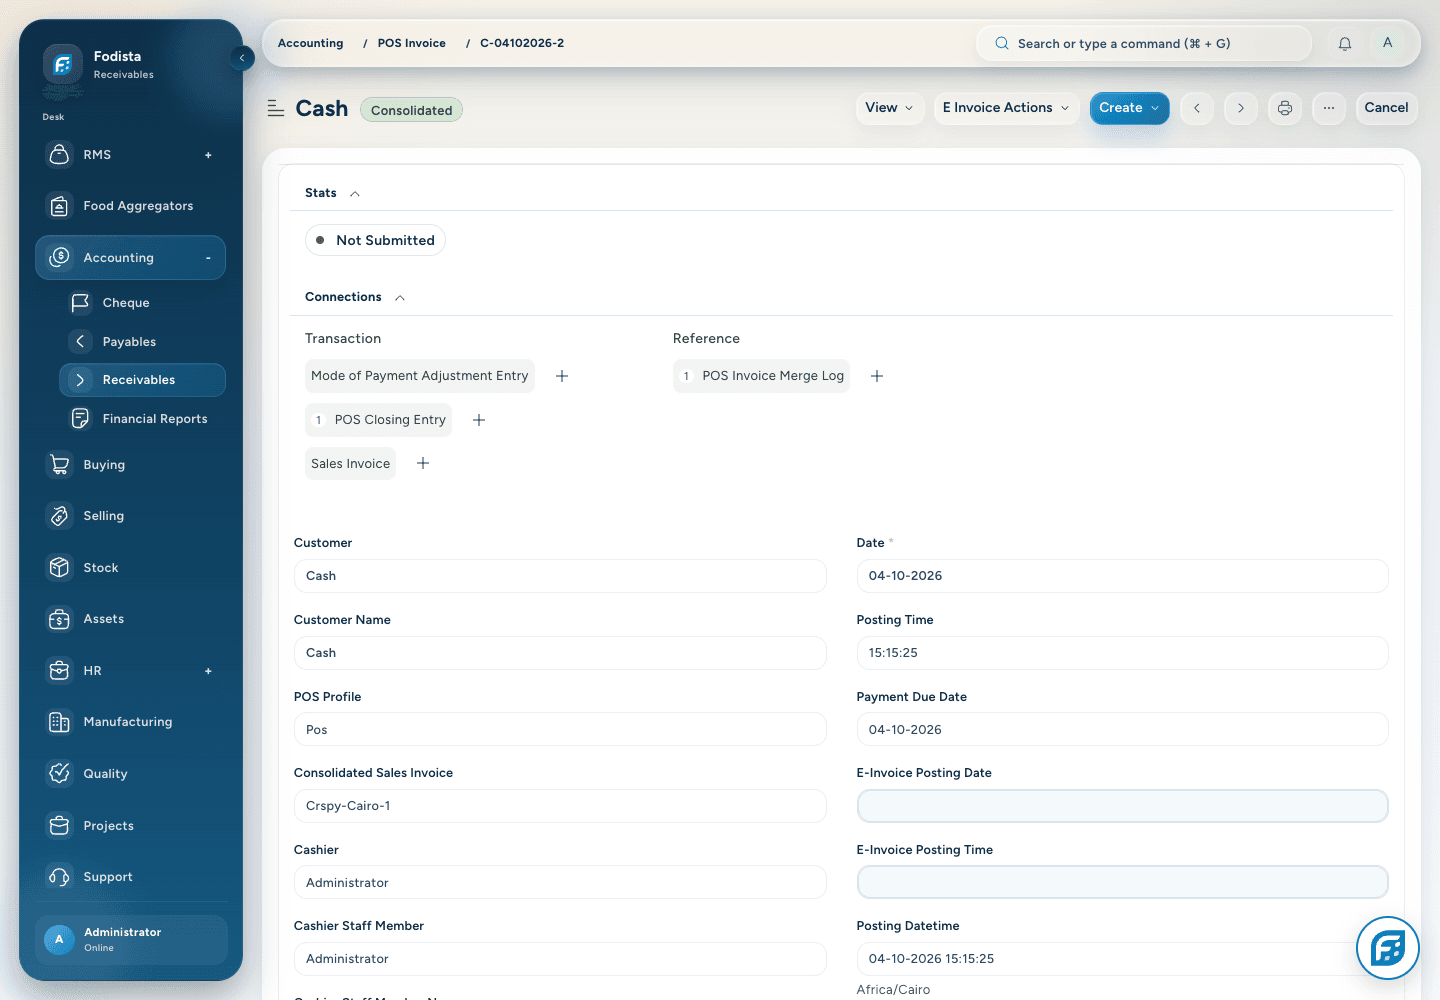Click the user avatar in top bar

(x=1387, y=43)
